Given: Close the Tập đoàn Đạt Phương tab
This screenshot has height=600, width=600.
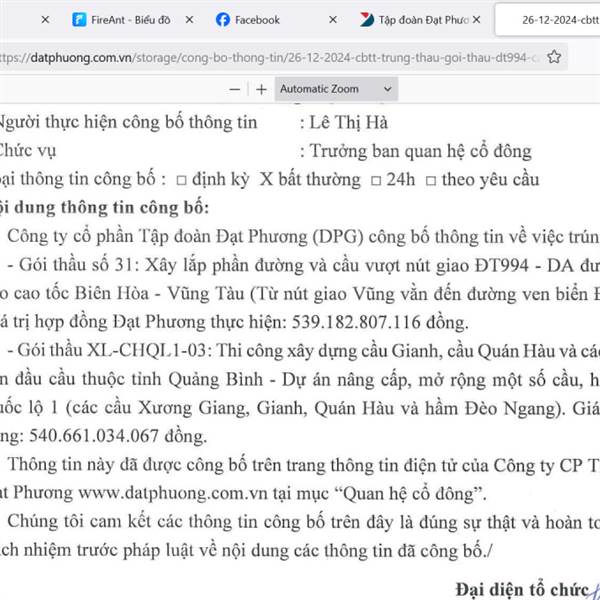Looking at the screenshot, I should point(476,20).
